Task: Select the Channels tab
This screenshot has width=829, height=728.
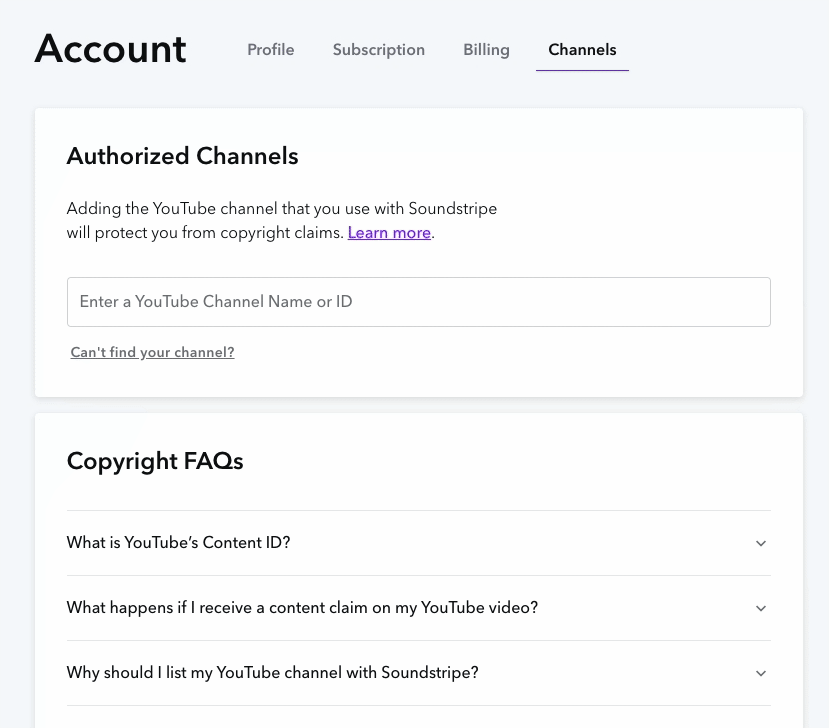Action: (x=582, y=50)
